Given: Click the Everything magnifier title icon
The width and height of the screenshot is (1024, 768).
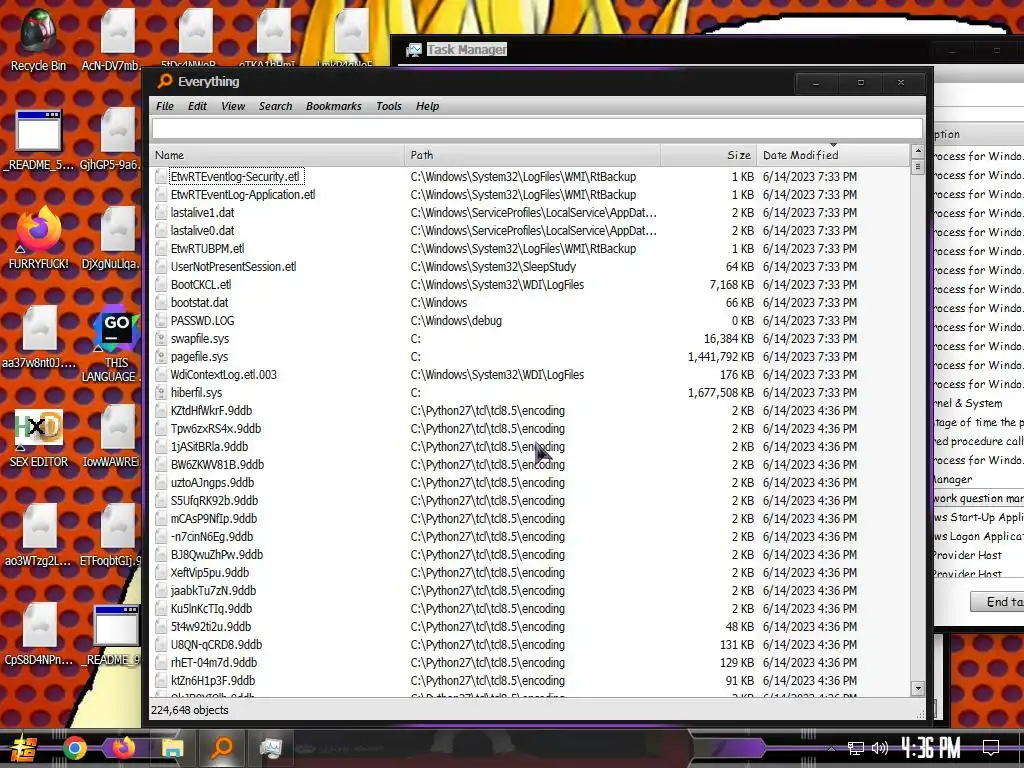Looking at the screenshot, I should [x=165, y=81].
